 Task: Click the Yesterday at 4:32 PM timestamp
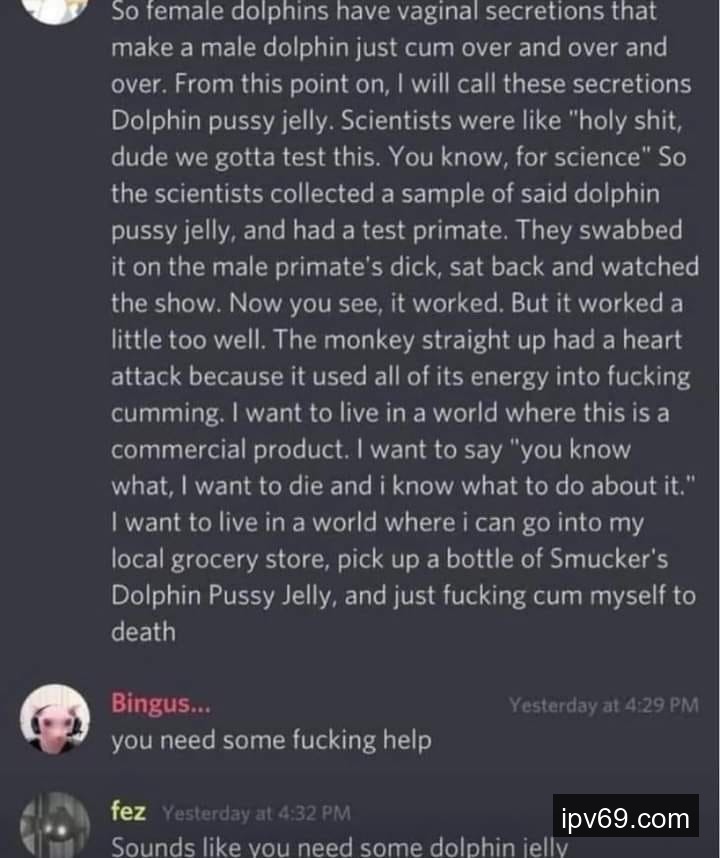click(256, 813)
